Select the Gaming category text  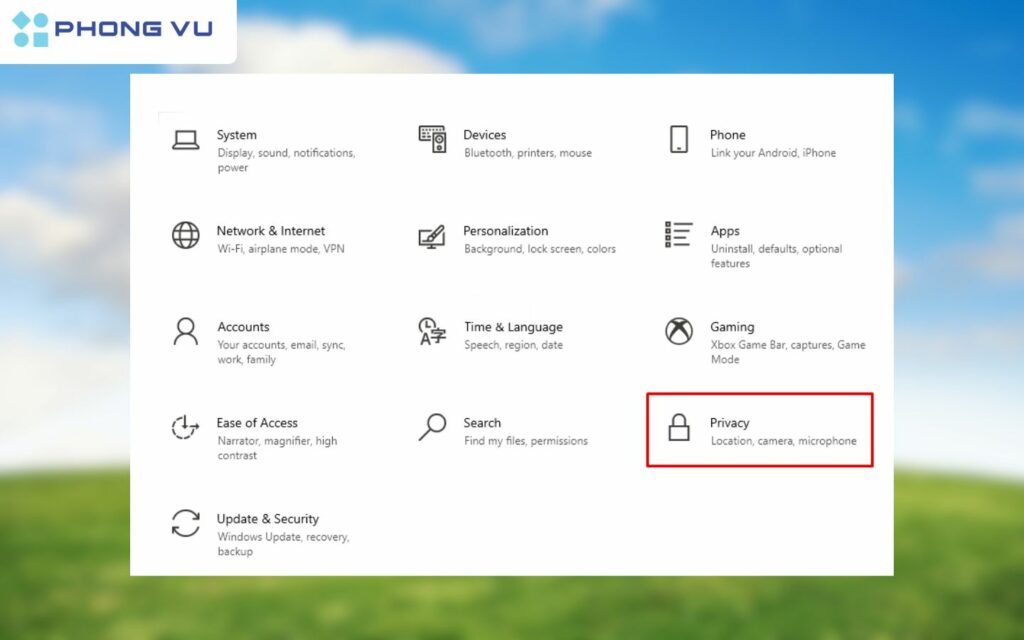[732, 326]
